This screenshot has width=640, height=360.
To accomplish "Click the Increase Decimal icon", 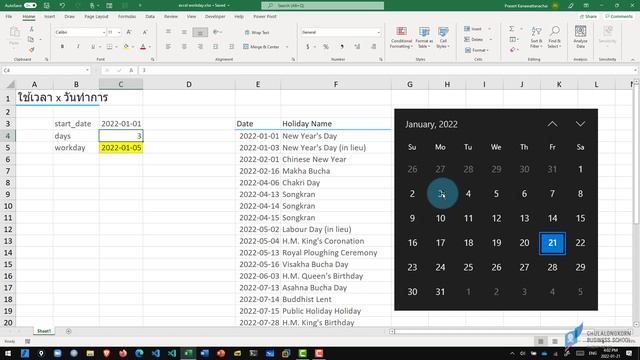I will pyautogui.click(x=358, y=47).
